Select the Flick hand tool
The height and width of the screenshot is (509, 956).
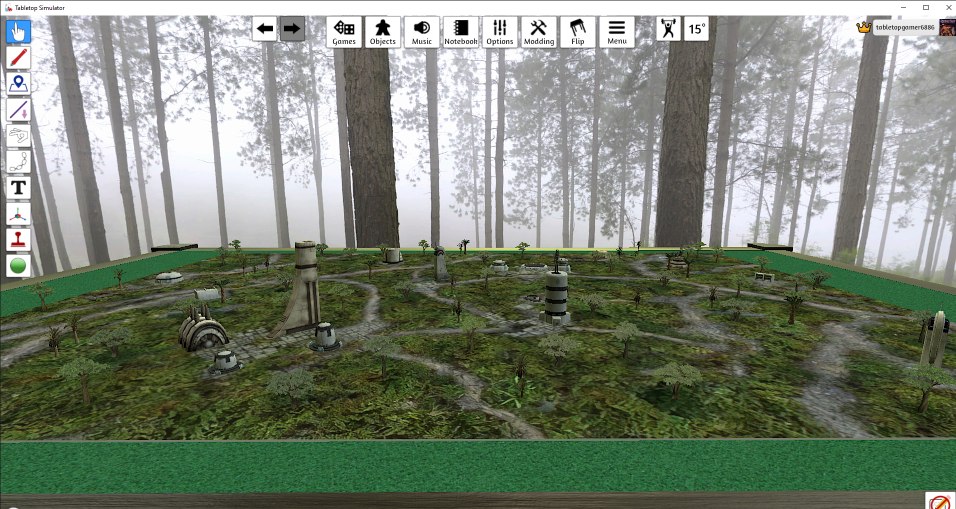(18, 136)
